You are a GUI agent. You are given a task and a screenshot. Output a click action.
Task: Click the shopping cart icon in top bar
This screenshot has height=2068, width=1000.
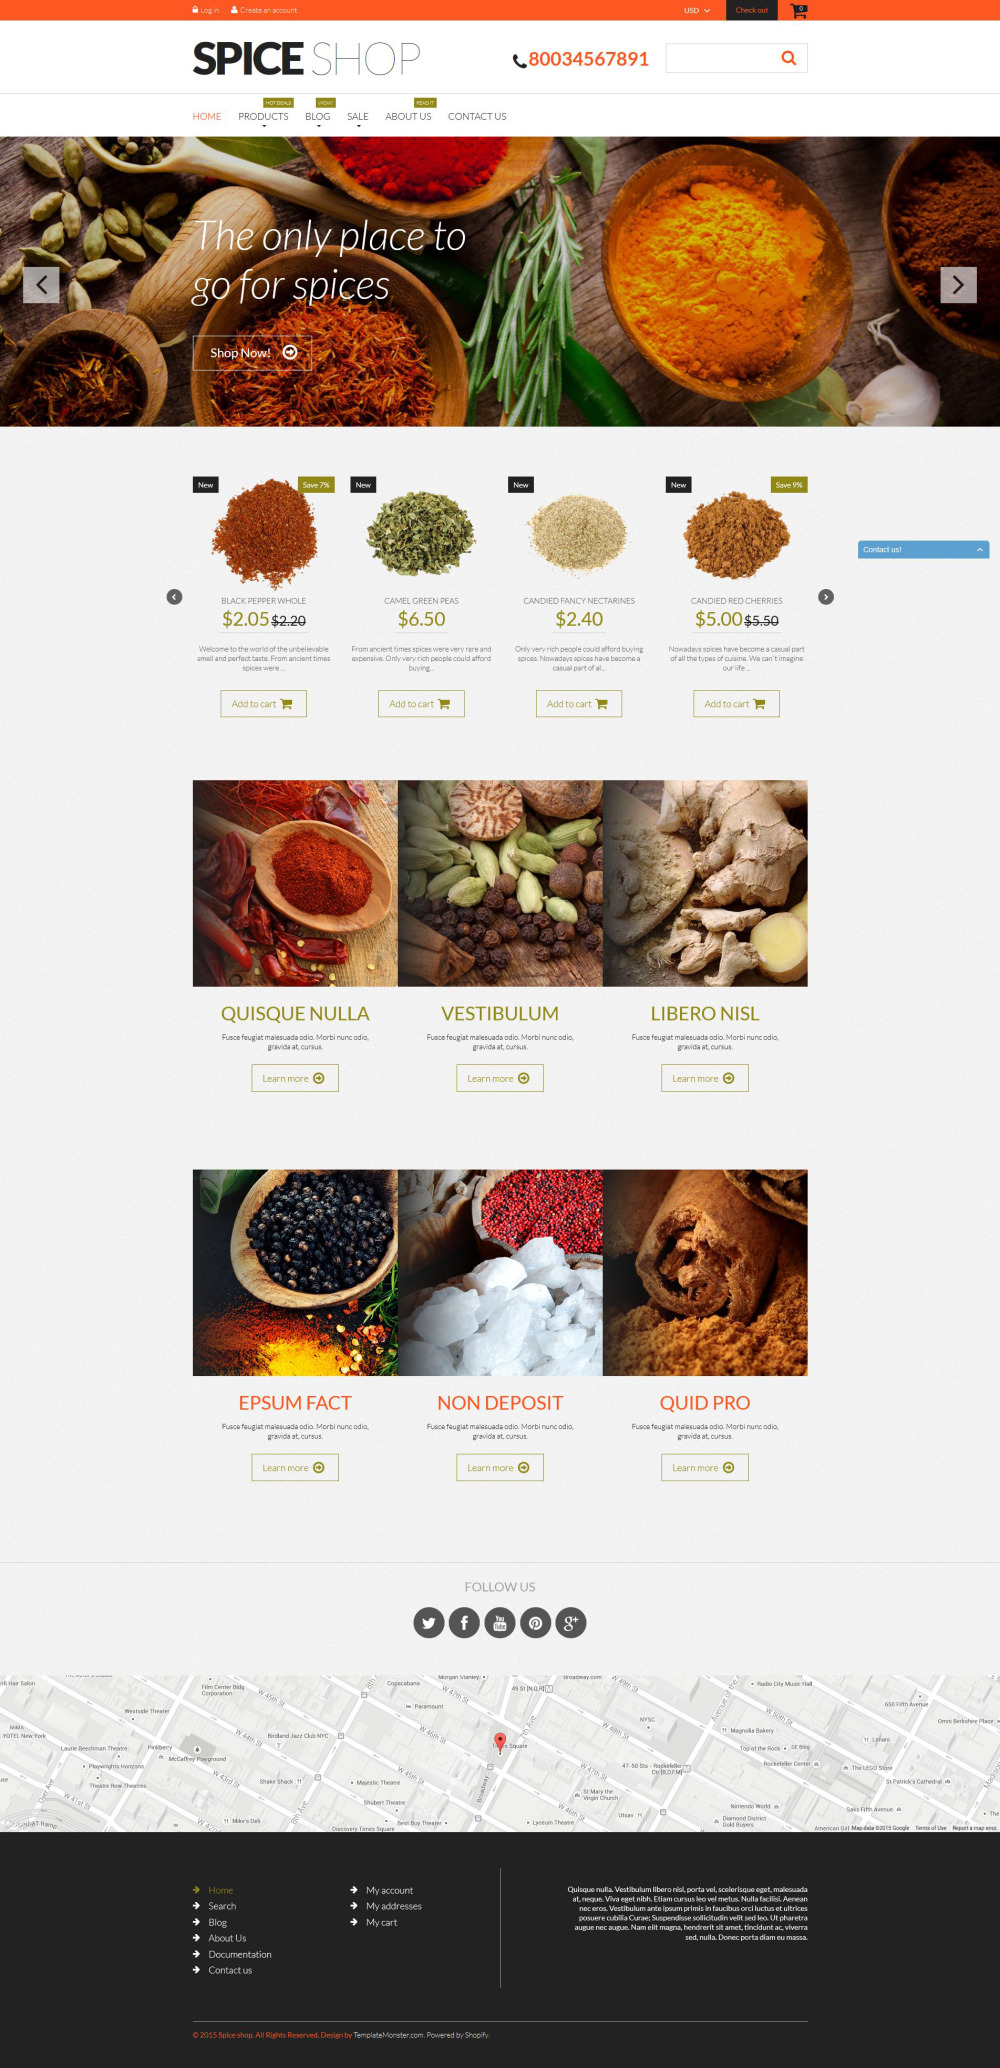(798, 10)
